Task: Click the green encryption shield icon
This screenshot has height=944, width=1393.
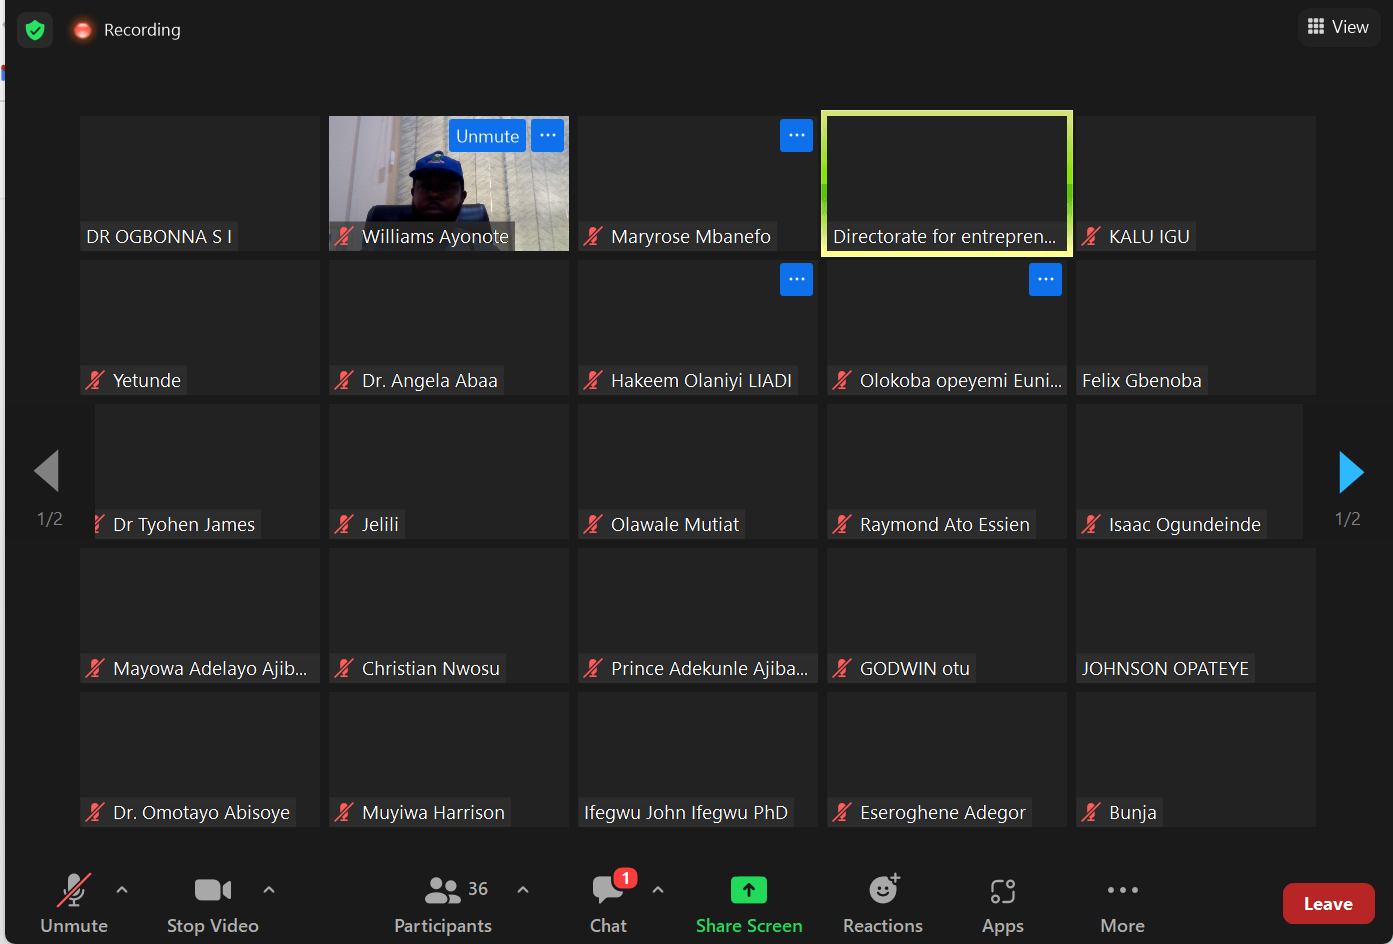Action: [35, 30]
